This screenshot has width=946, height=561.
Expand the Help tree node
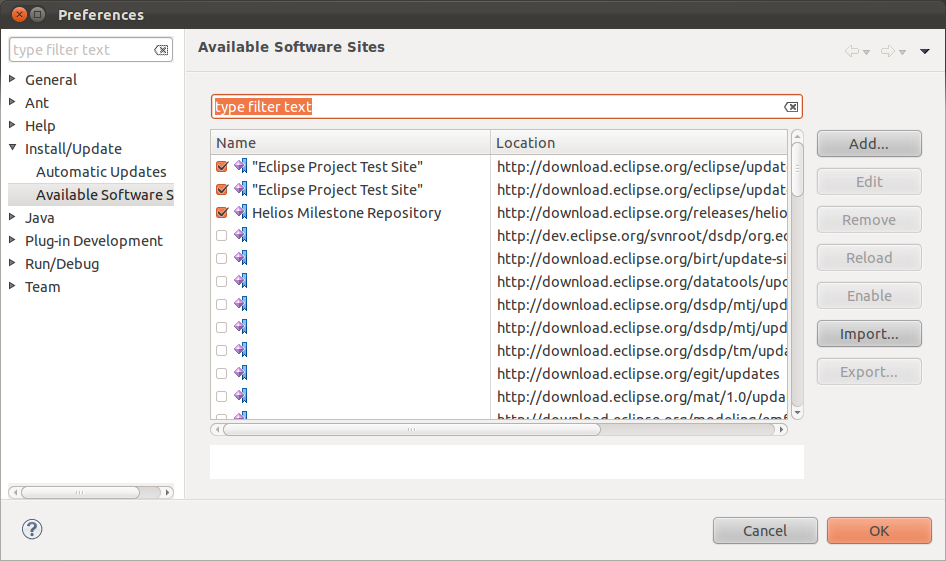[x=12, y=125]
